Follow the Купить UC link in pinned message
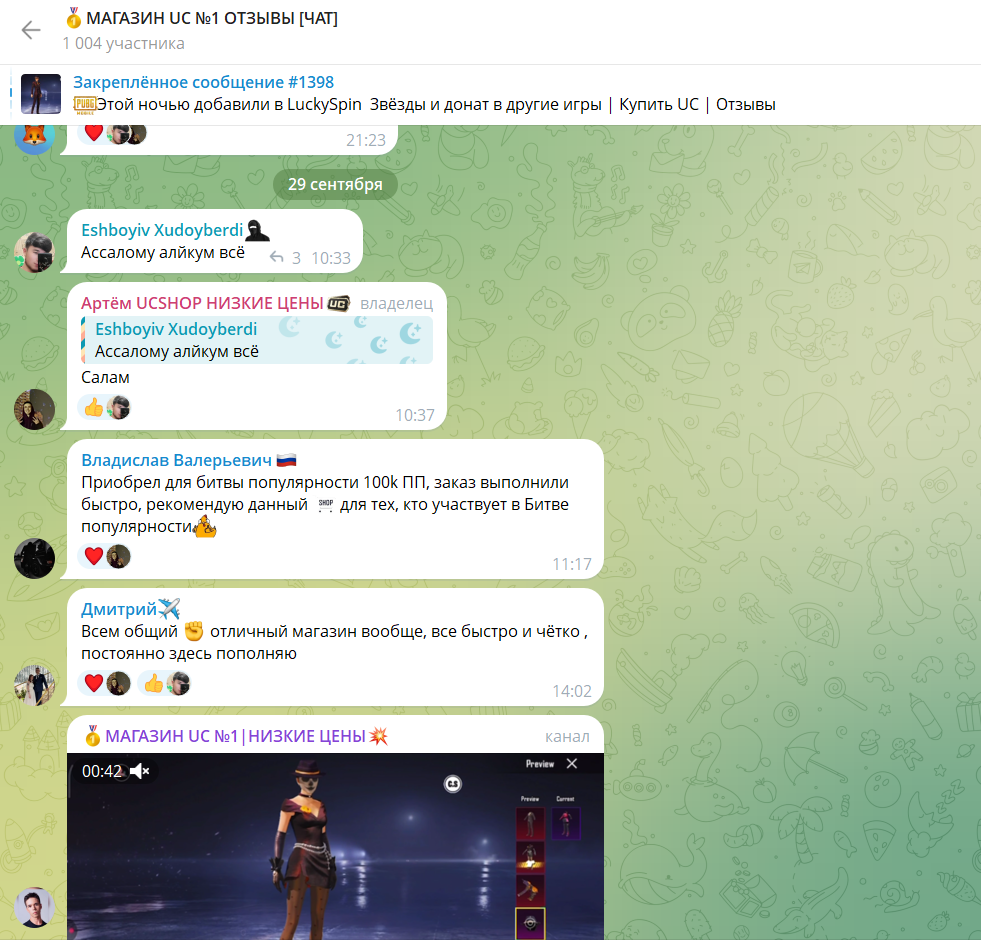Viewport: 981px width, 951px height. (658, 104)
